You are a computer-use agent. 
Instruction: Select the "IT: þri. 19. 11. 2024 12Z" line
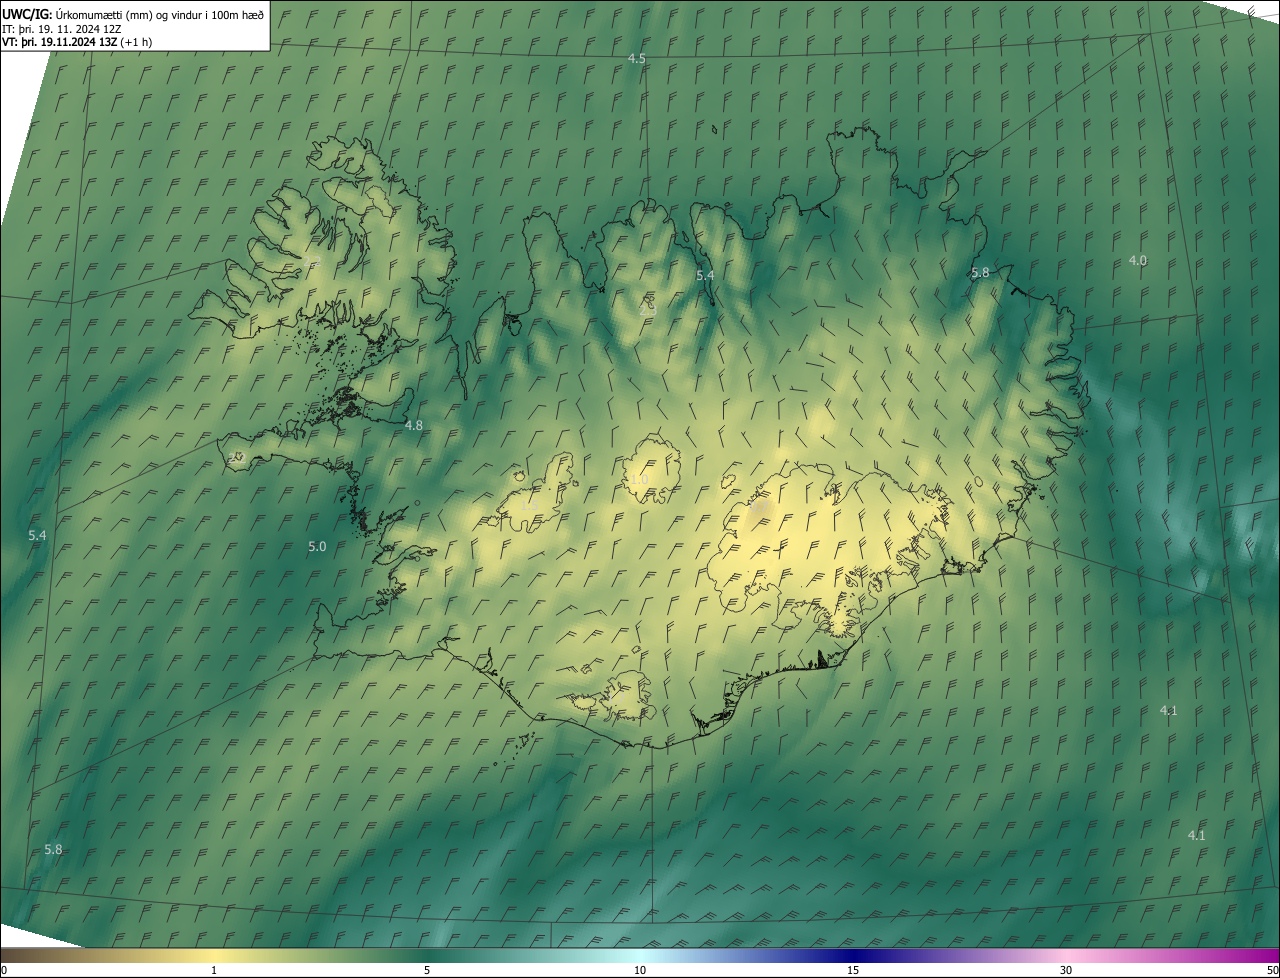pyautogui.click(x=62, y=29)
